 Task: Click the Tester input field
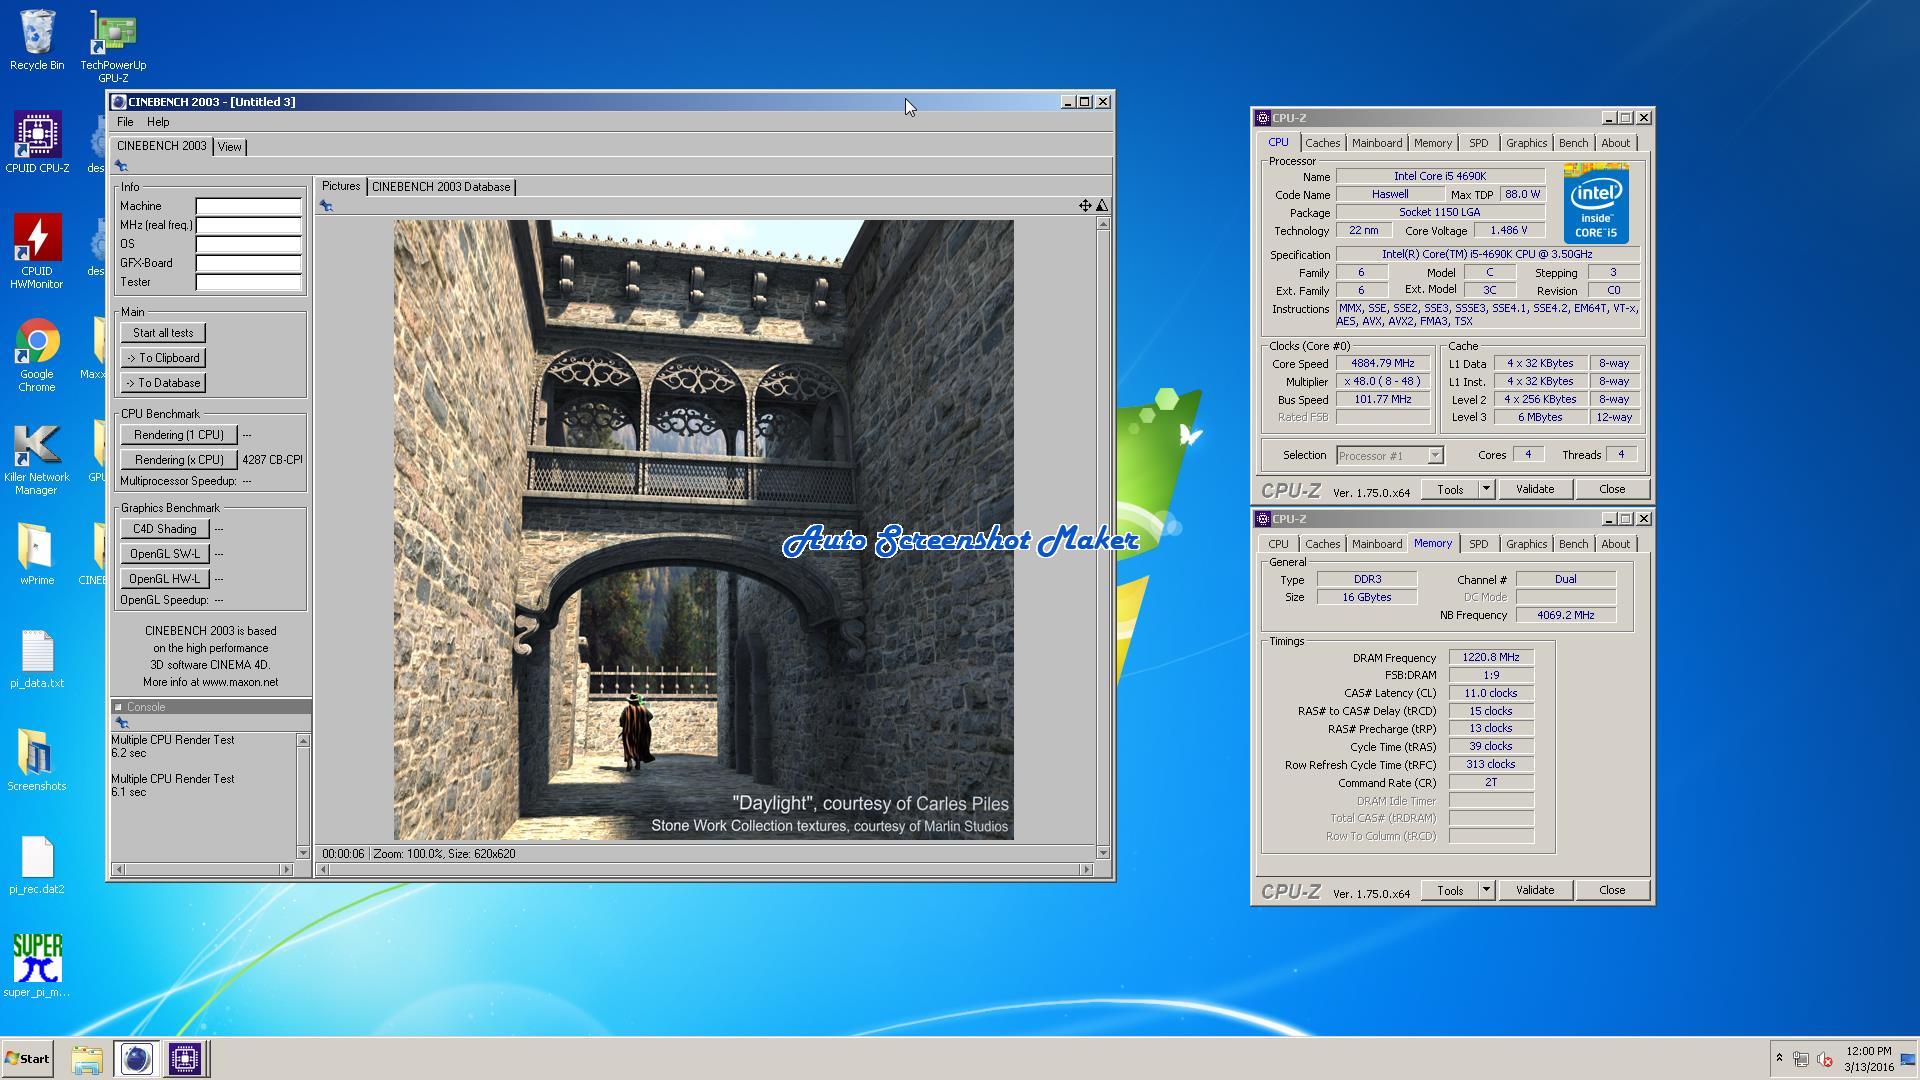tap(248, 282)
